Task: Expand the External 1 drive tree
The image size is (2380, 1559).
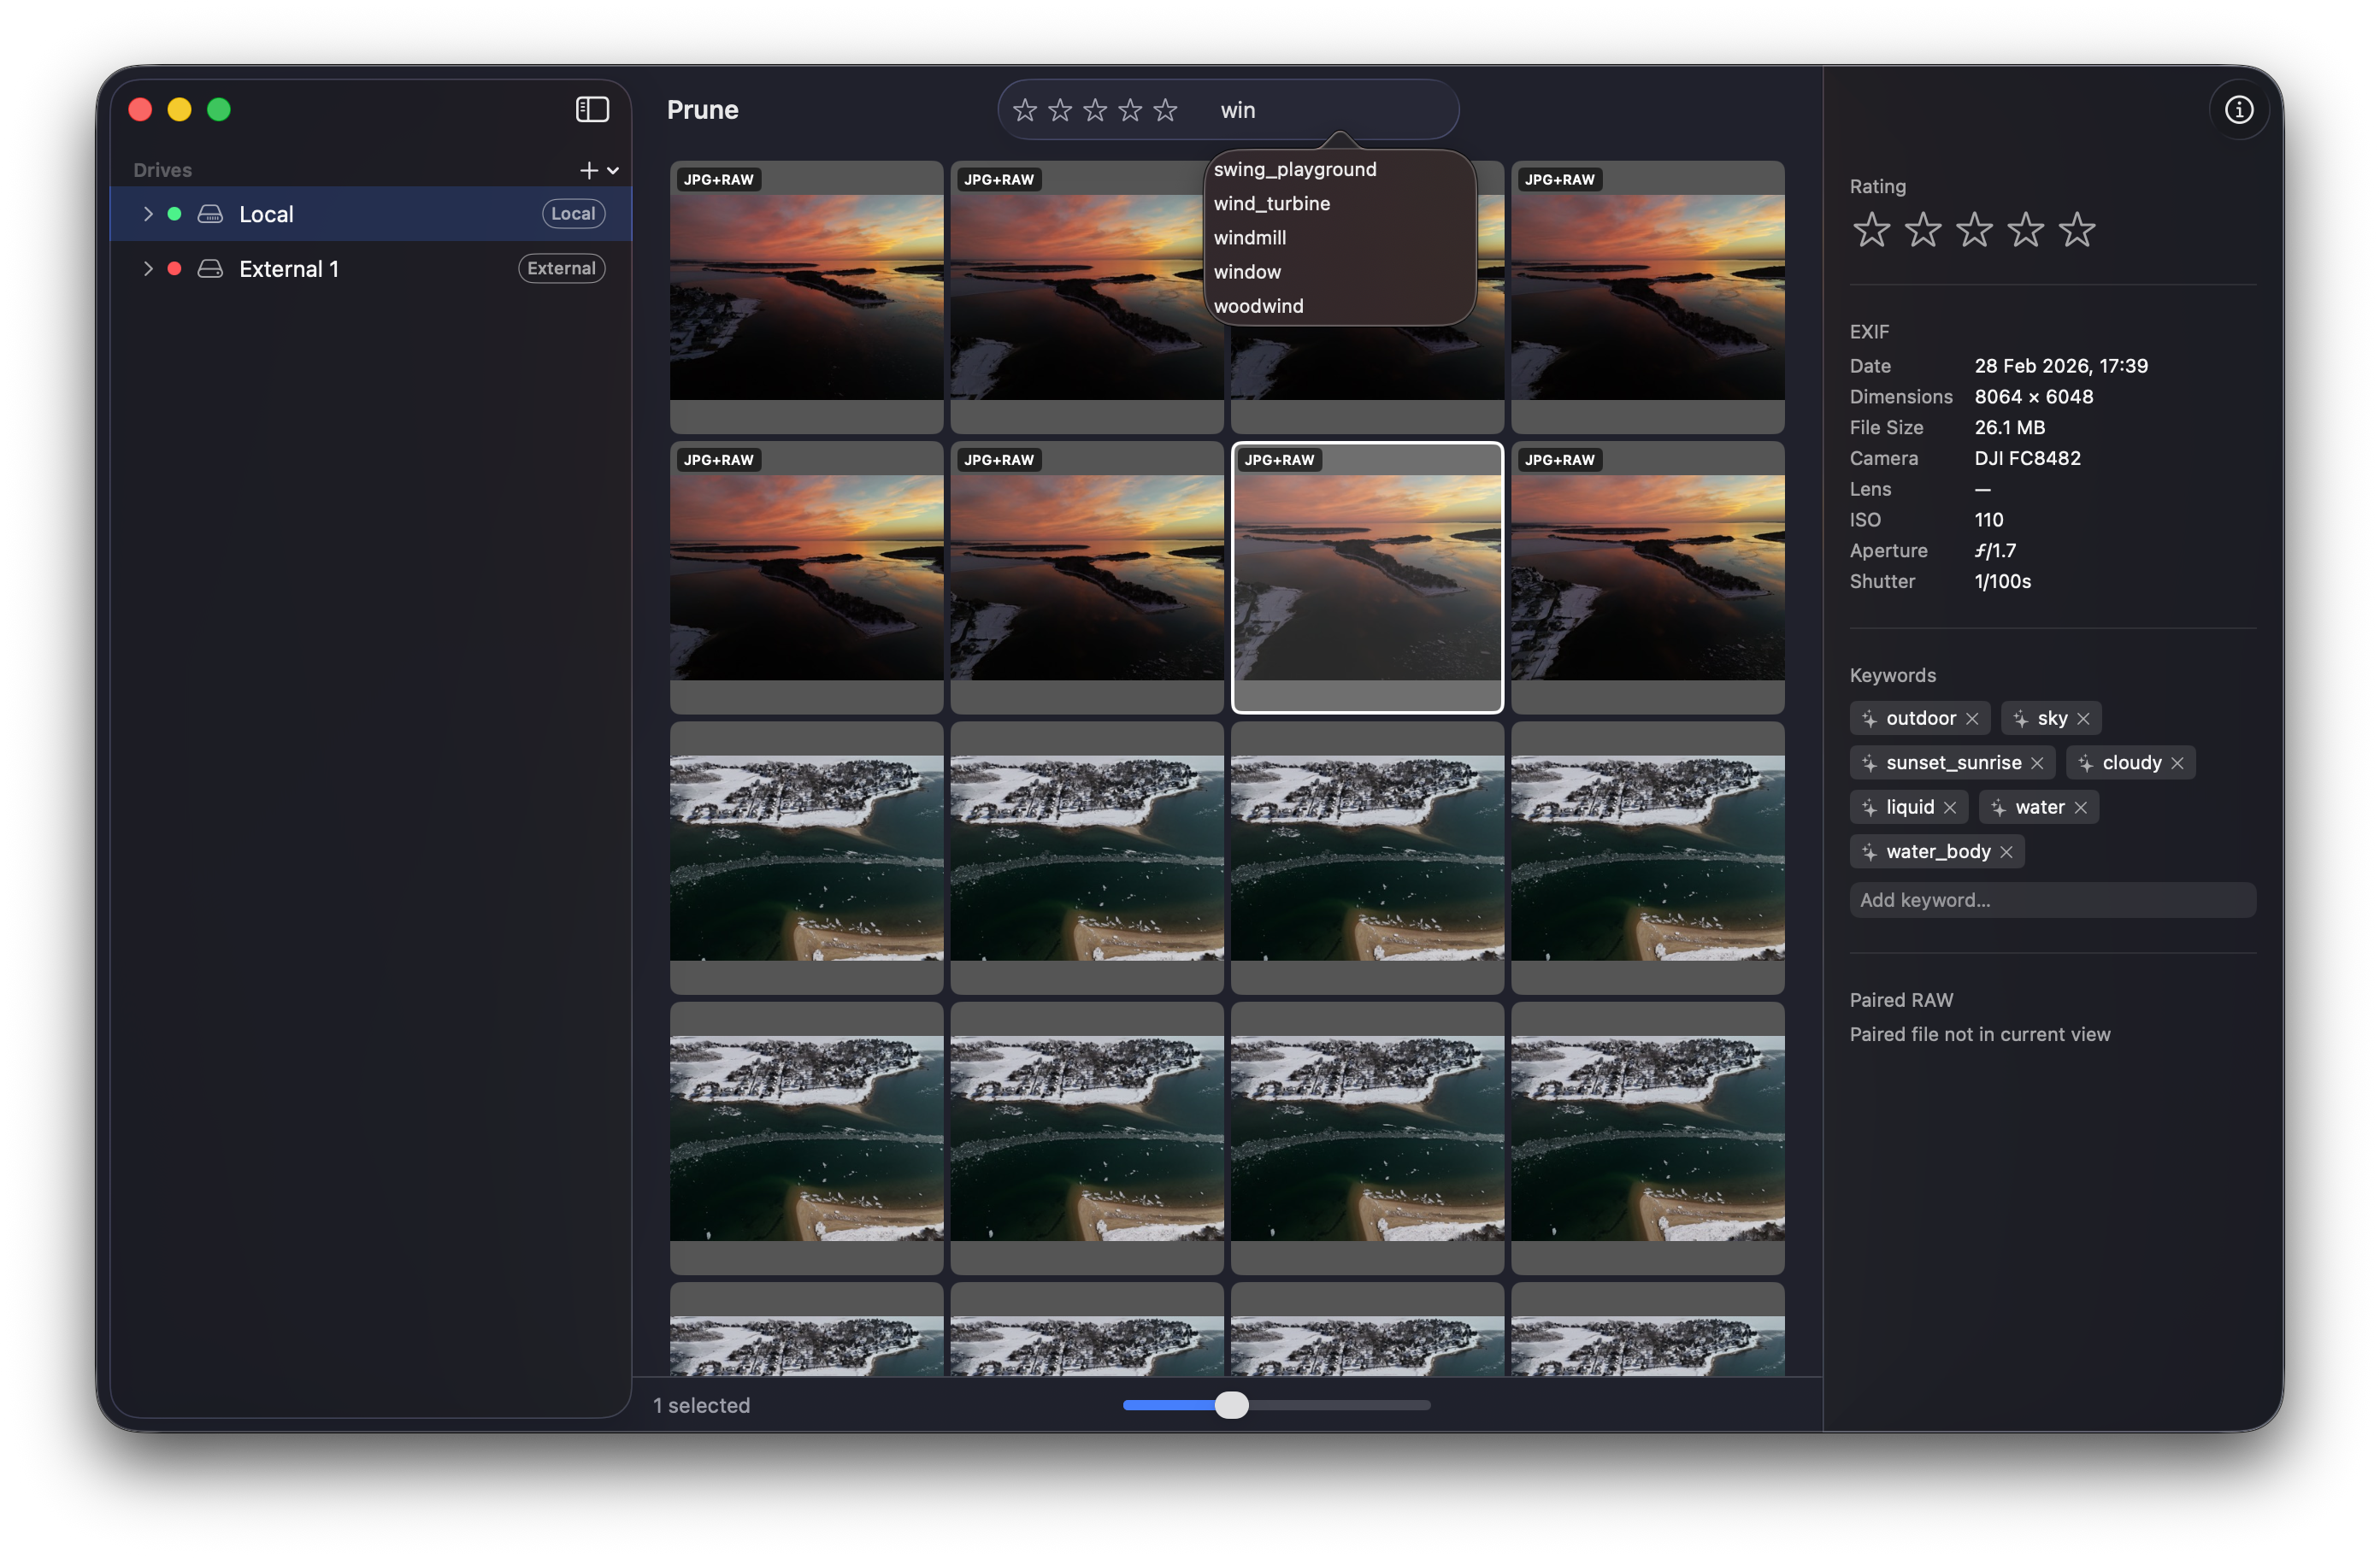Action: pos(148,269)
